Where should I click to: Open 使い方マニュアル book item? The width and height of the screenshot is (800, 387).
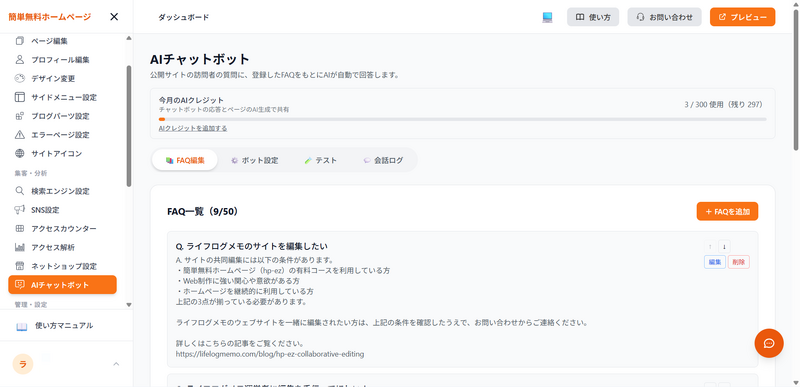62,325
